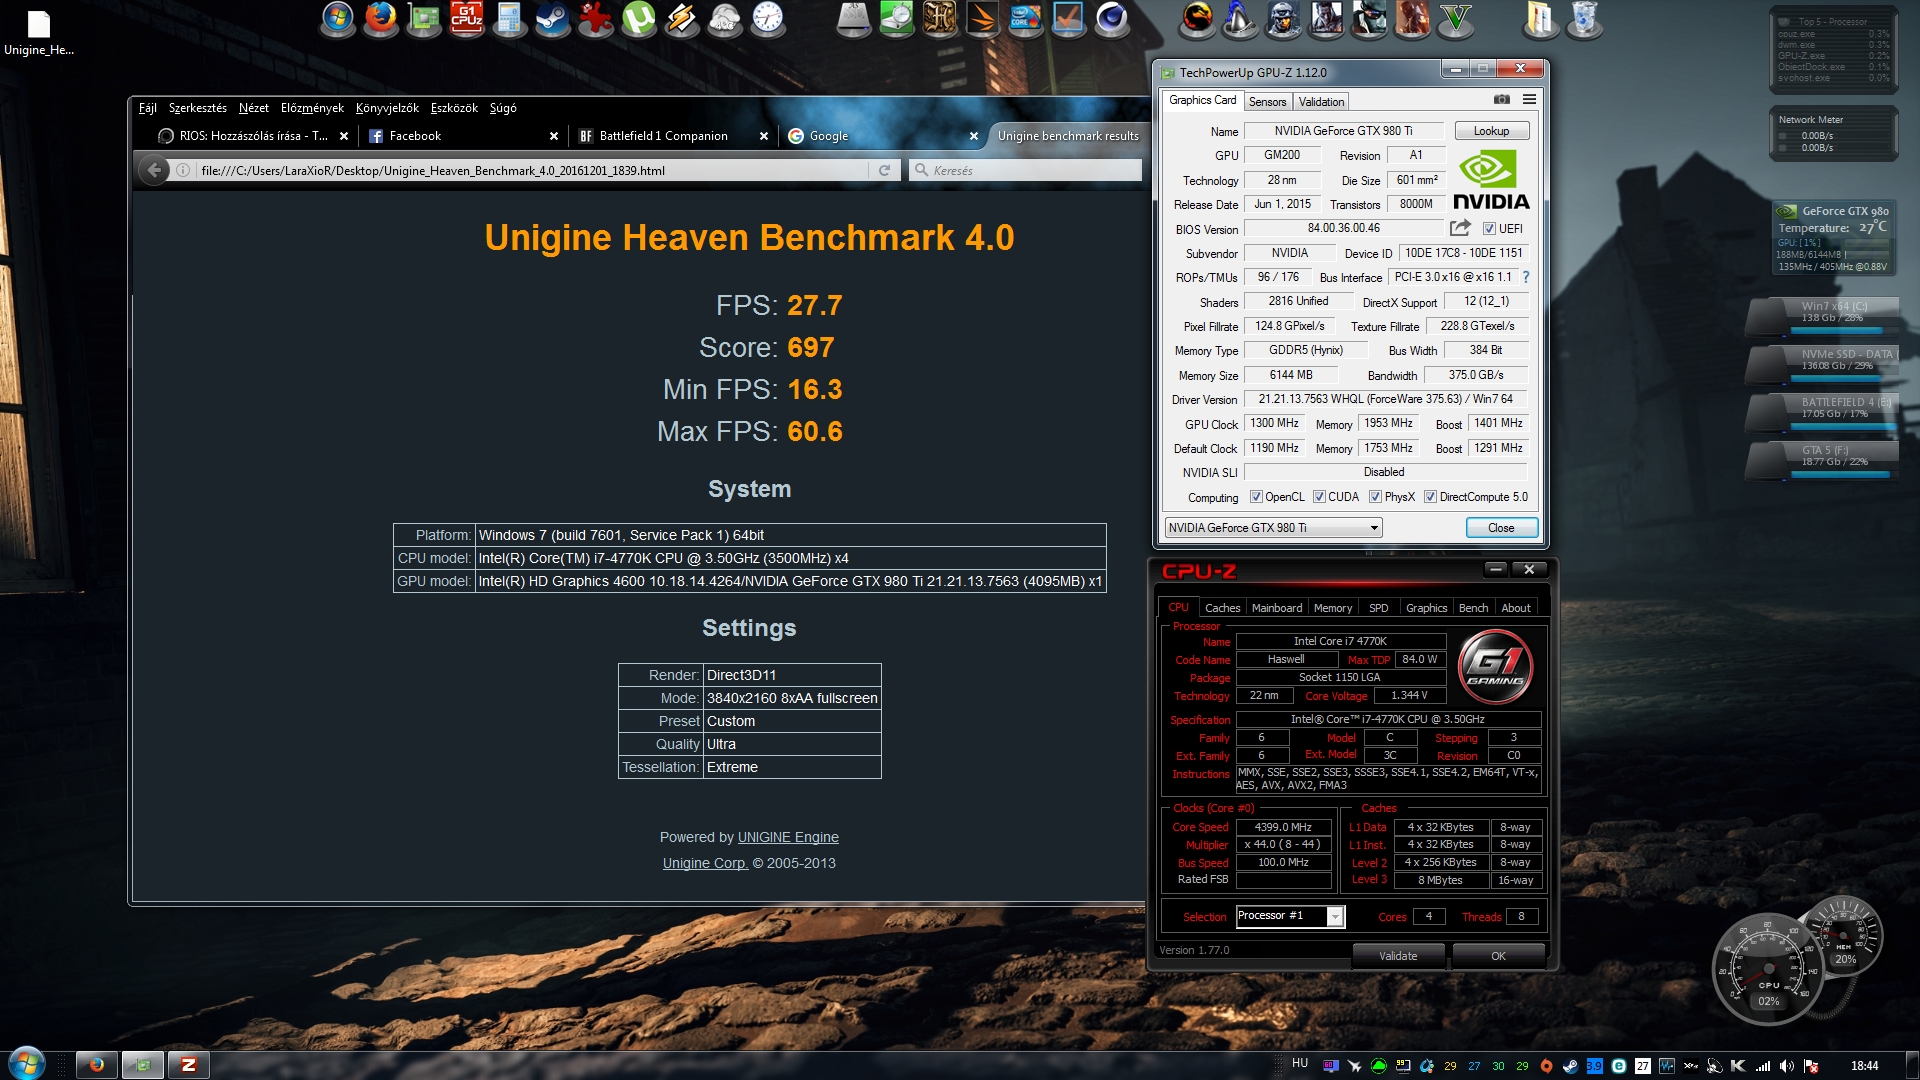Click the OK button in CPU-Z
This screenshot has height=1080, width=1920.
1498,956
